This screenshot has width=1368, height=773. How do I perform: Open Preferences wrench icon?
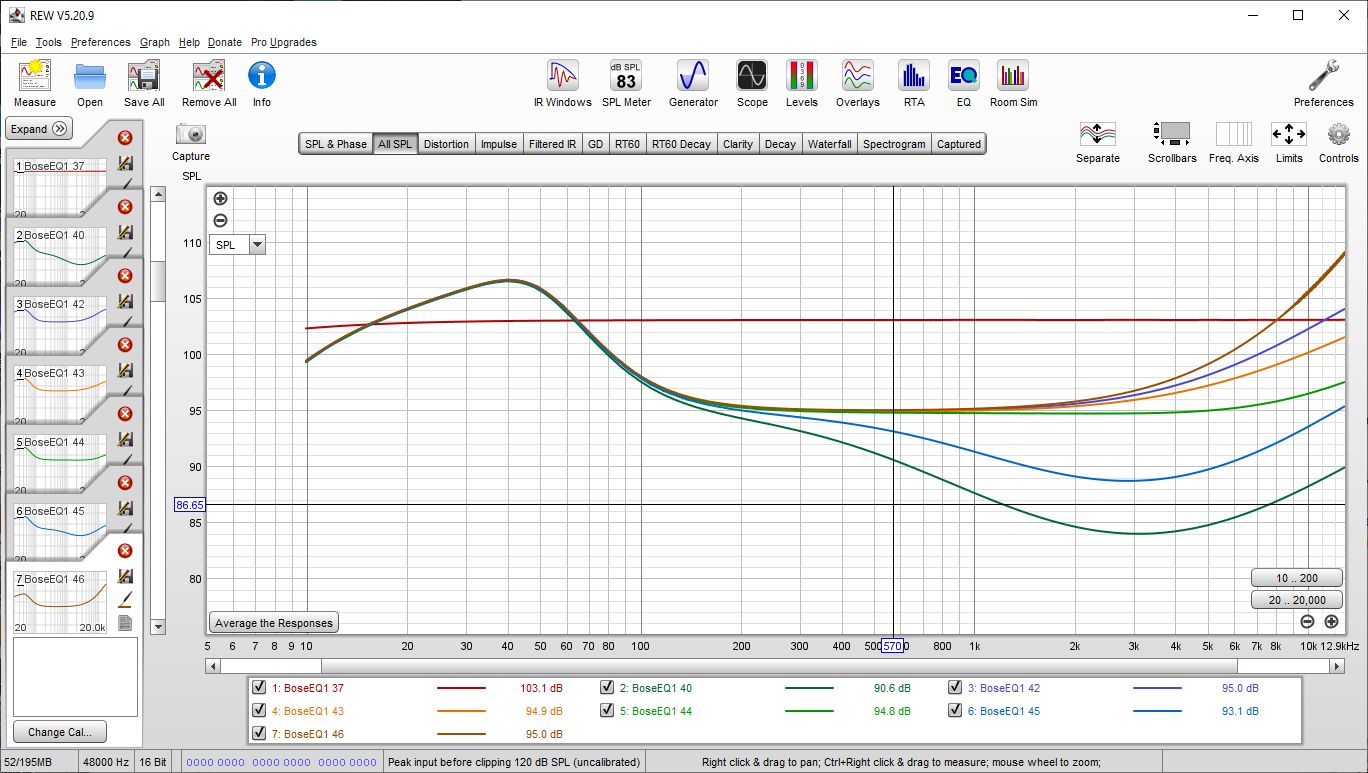pos(1324,76)
